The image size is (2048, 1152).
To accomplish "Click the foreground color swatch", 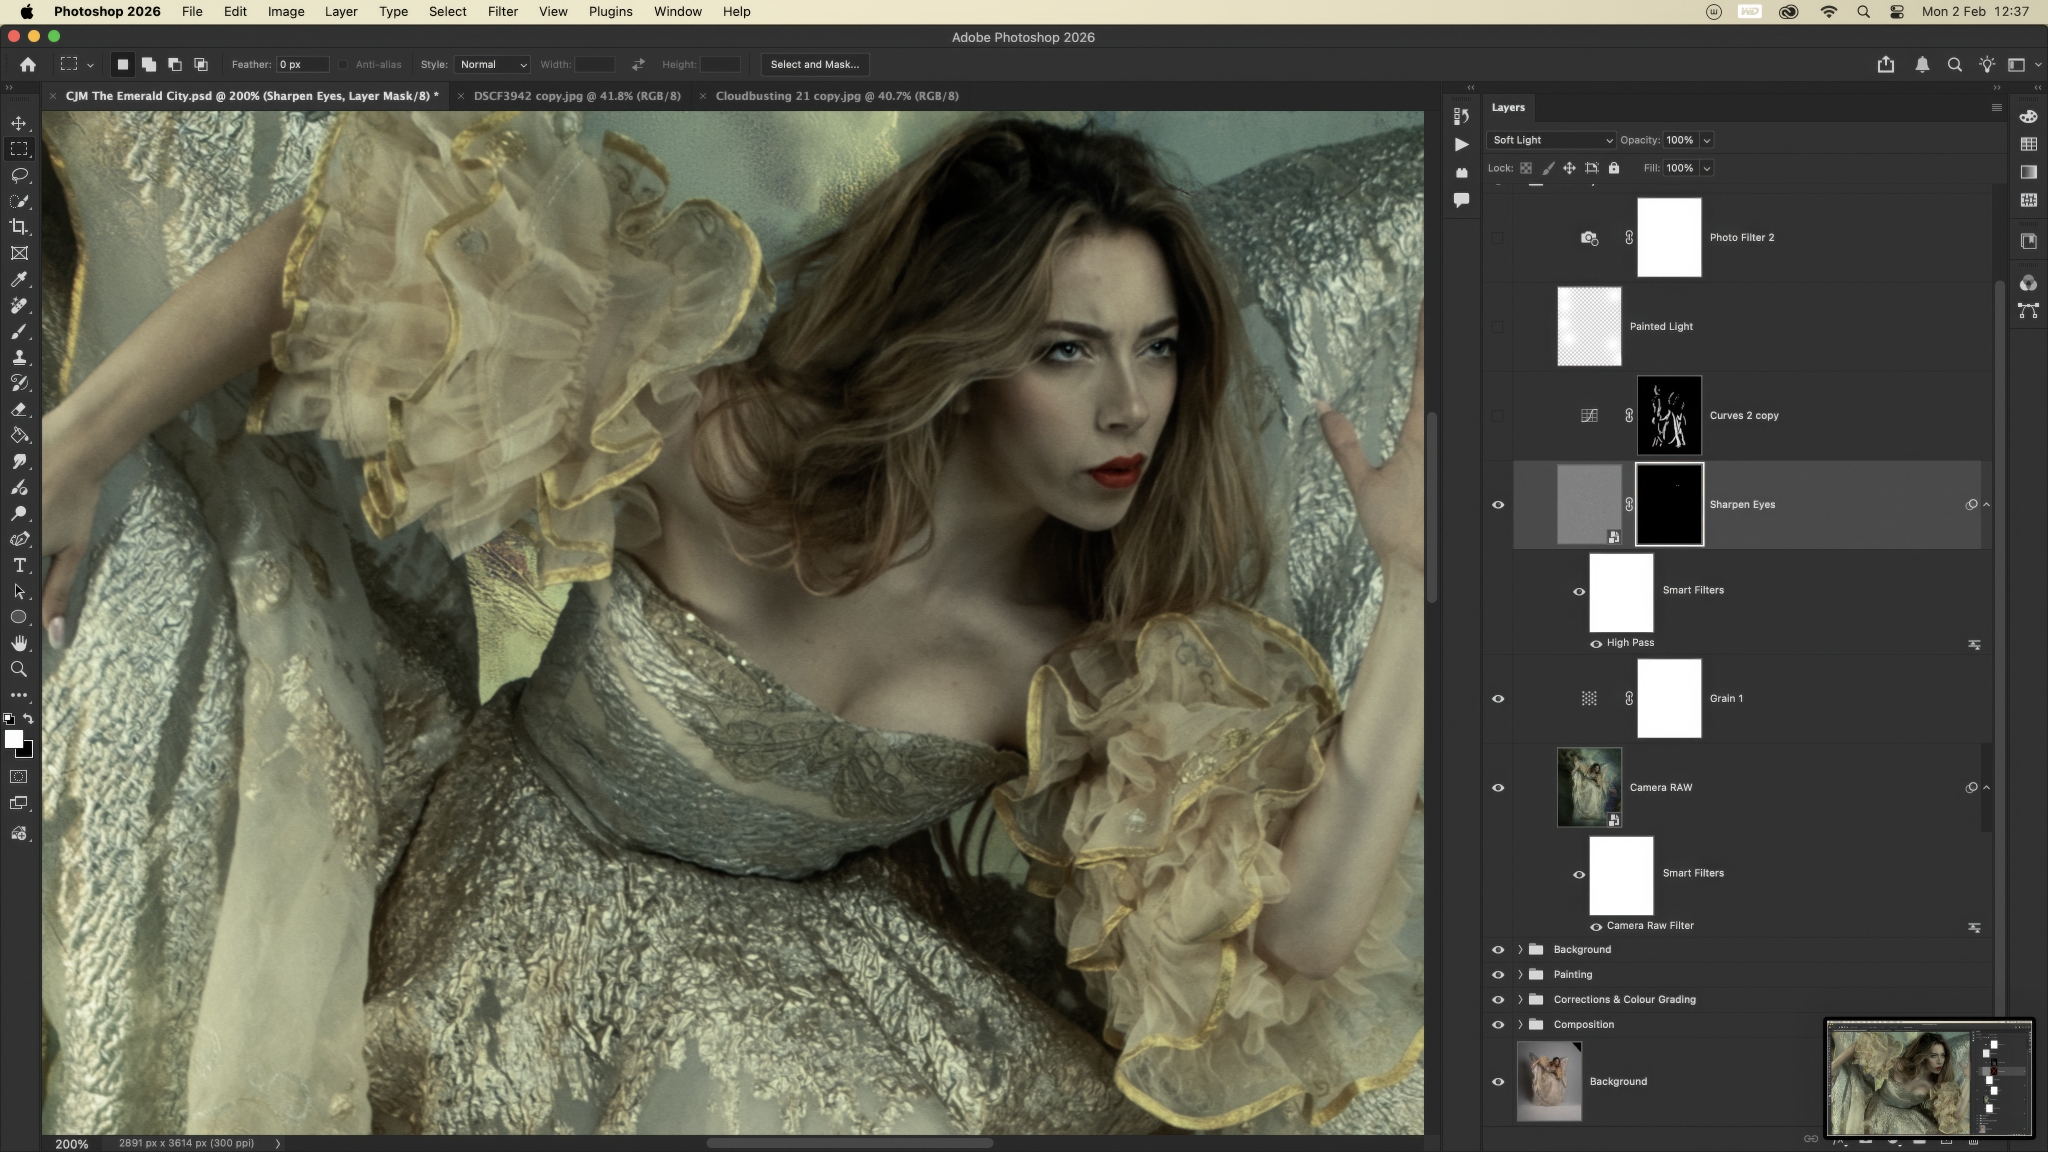I will [x=13, y=739].
